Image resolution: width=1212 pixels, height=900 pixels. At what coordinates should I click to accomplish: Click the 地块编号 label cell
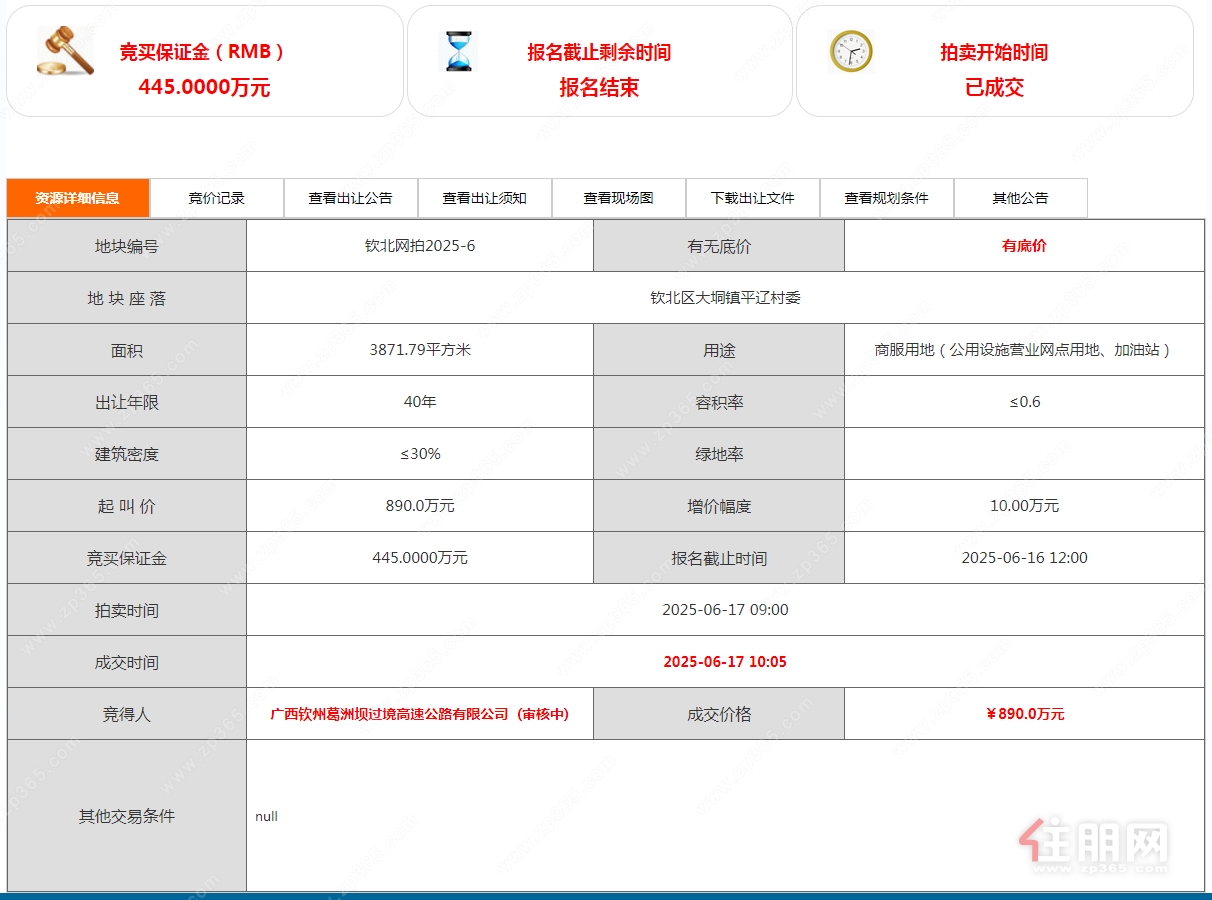127,246
